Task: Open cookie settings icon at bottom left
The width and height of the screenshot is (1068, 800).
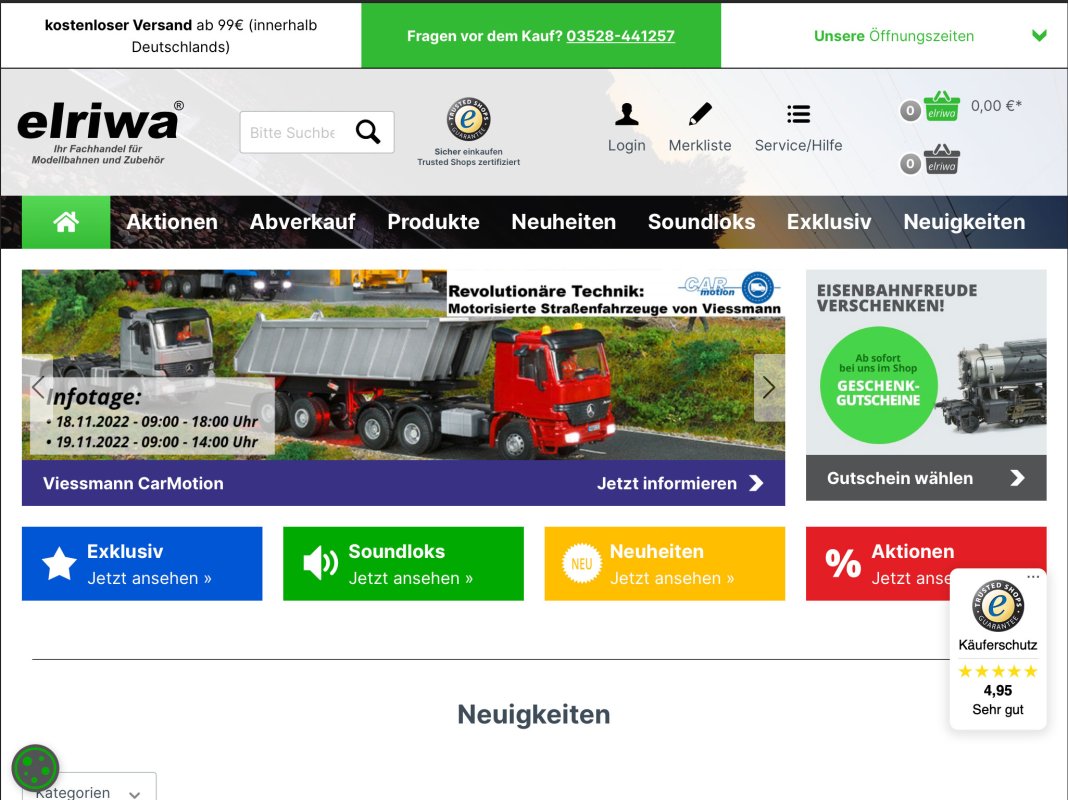Action: point(35,768)
